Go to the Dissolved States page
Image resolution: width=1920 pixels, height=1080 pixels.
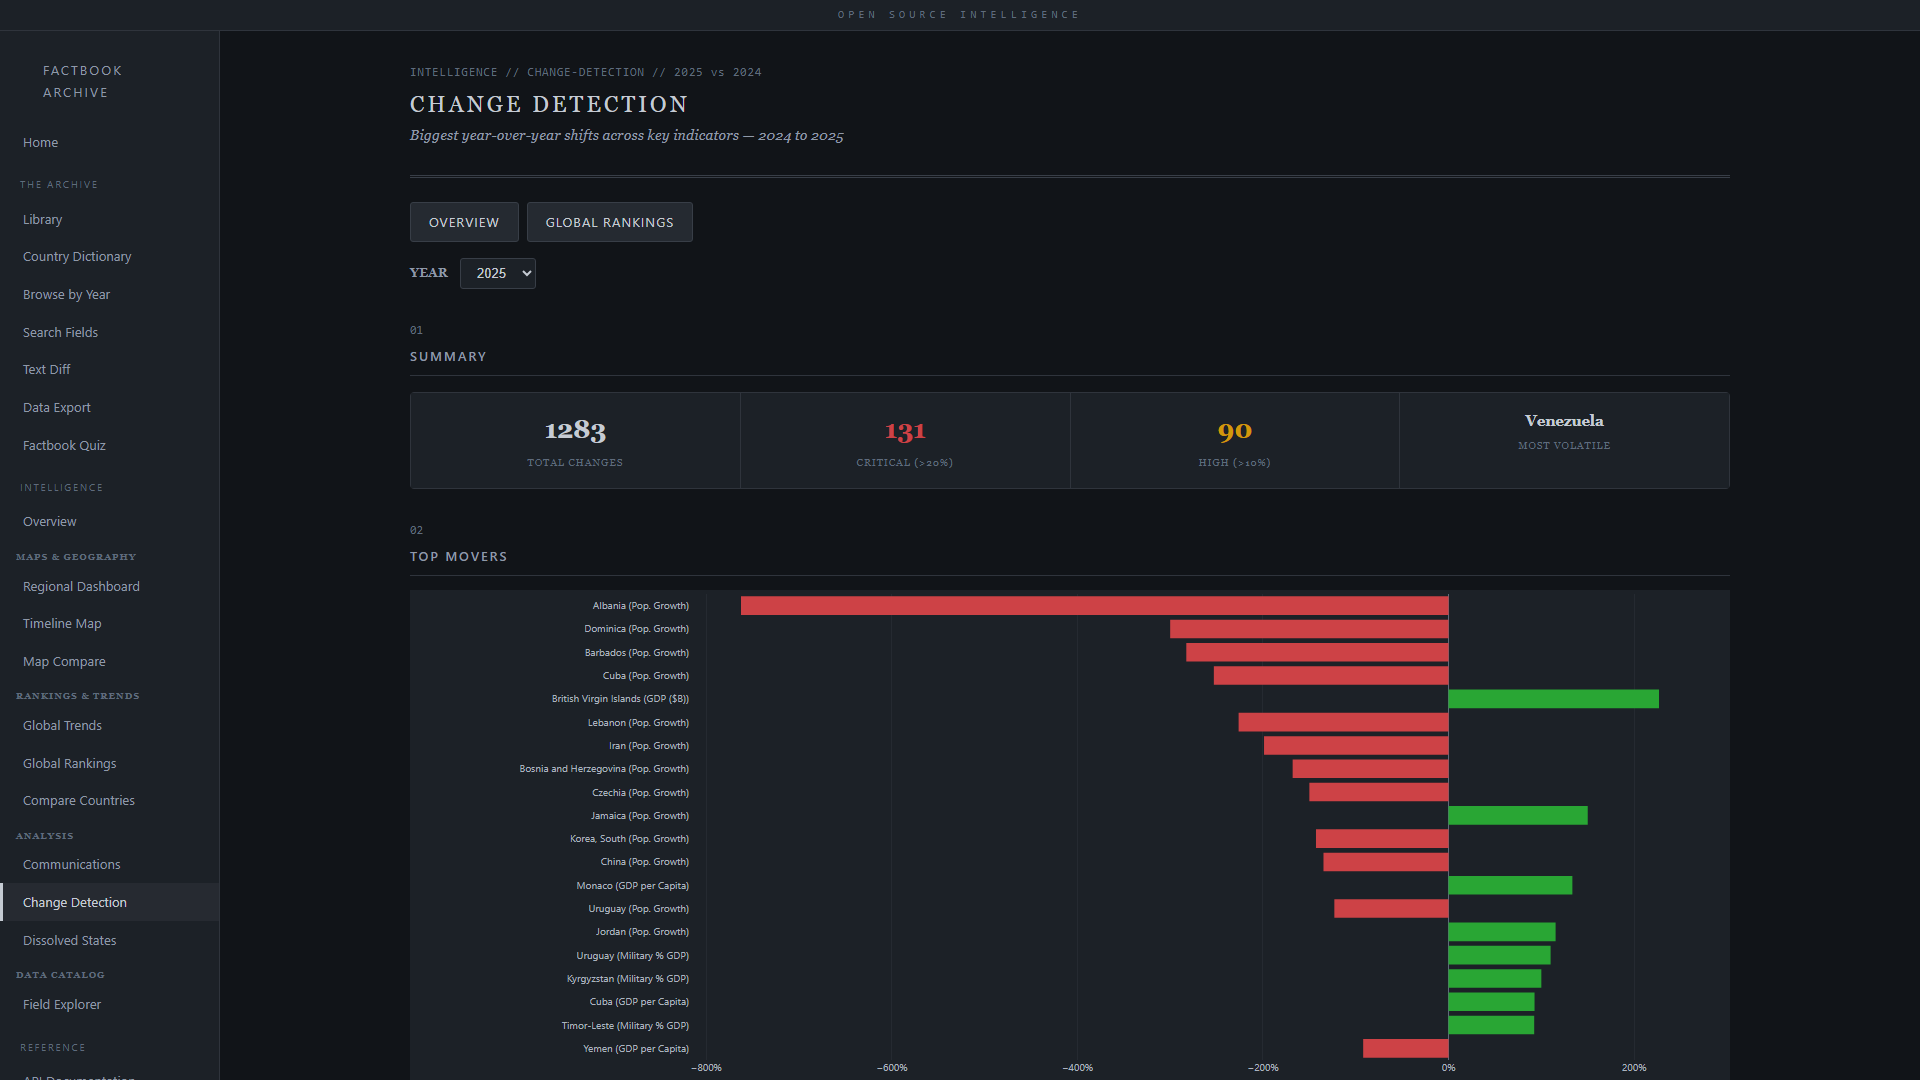[69, 940]
